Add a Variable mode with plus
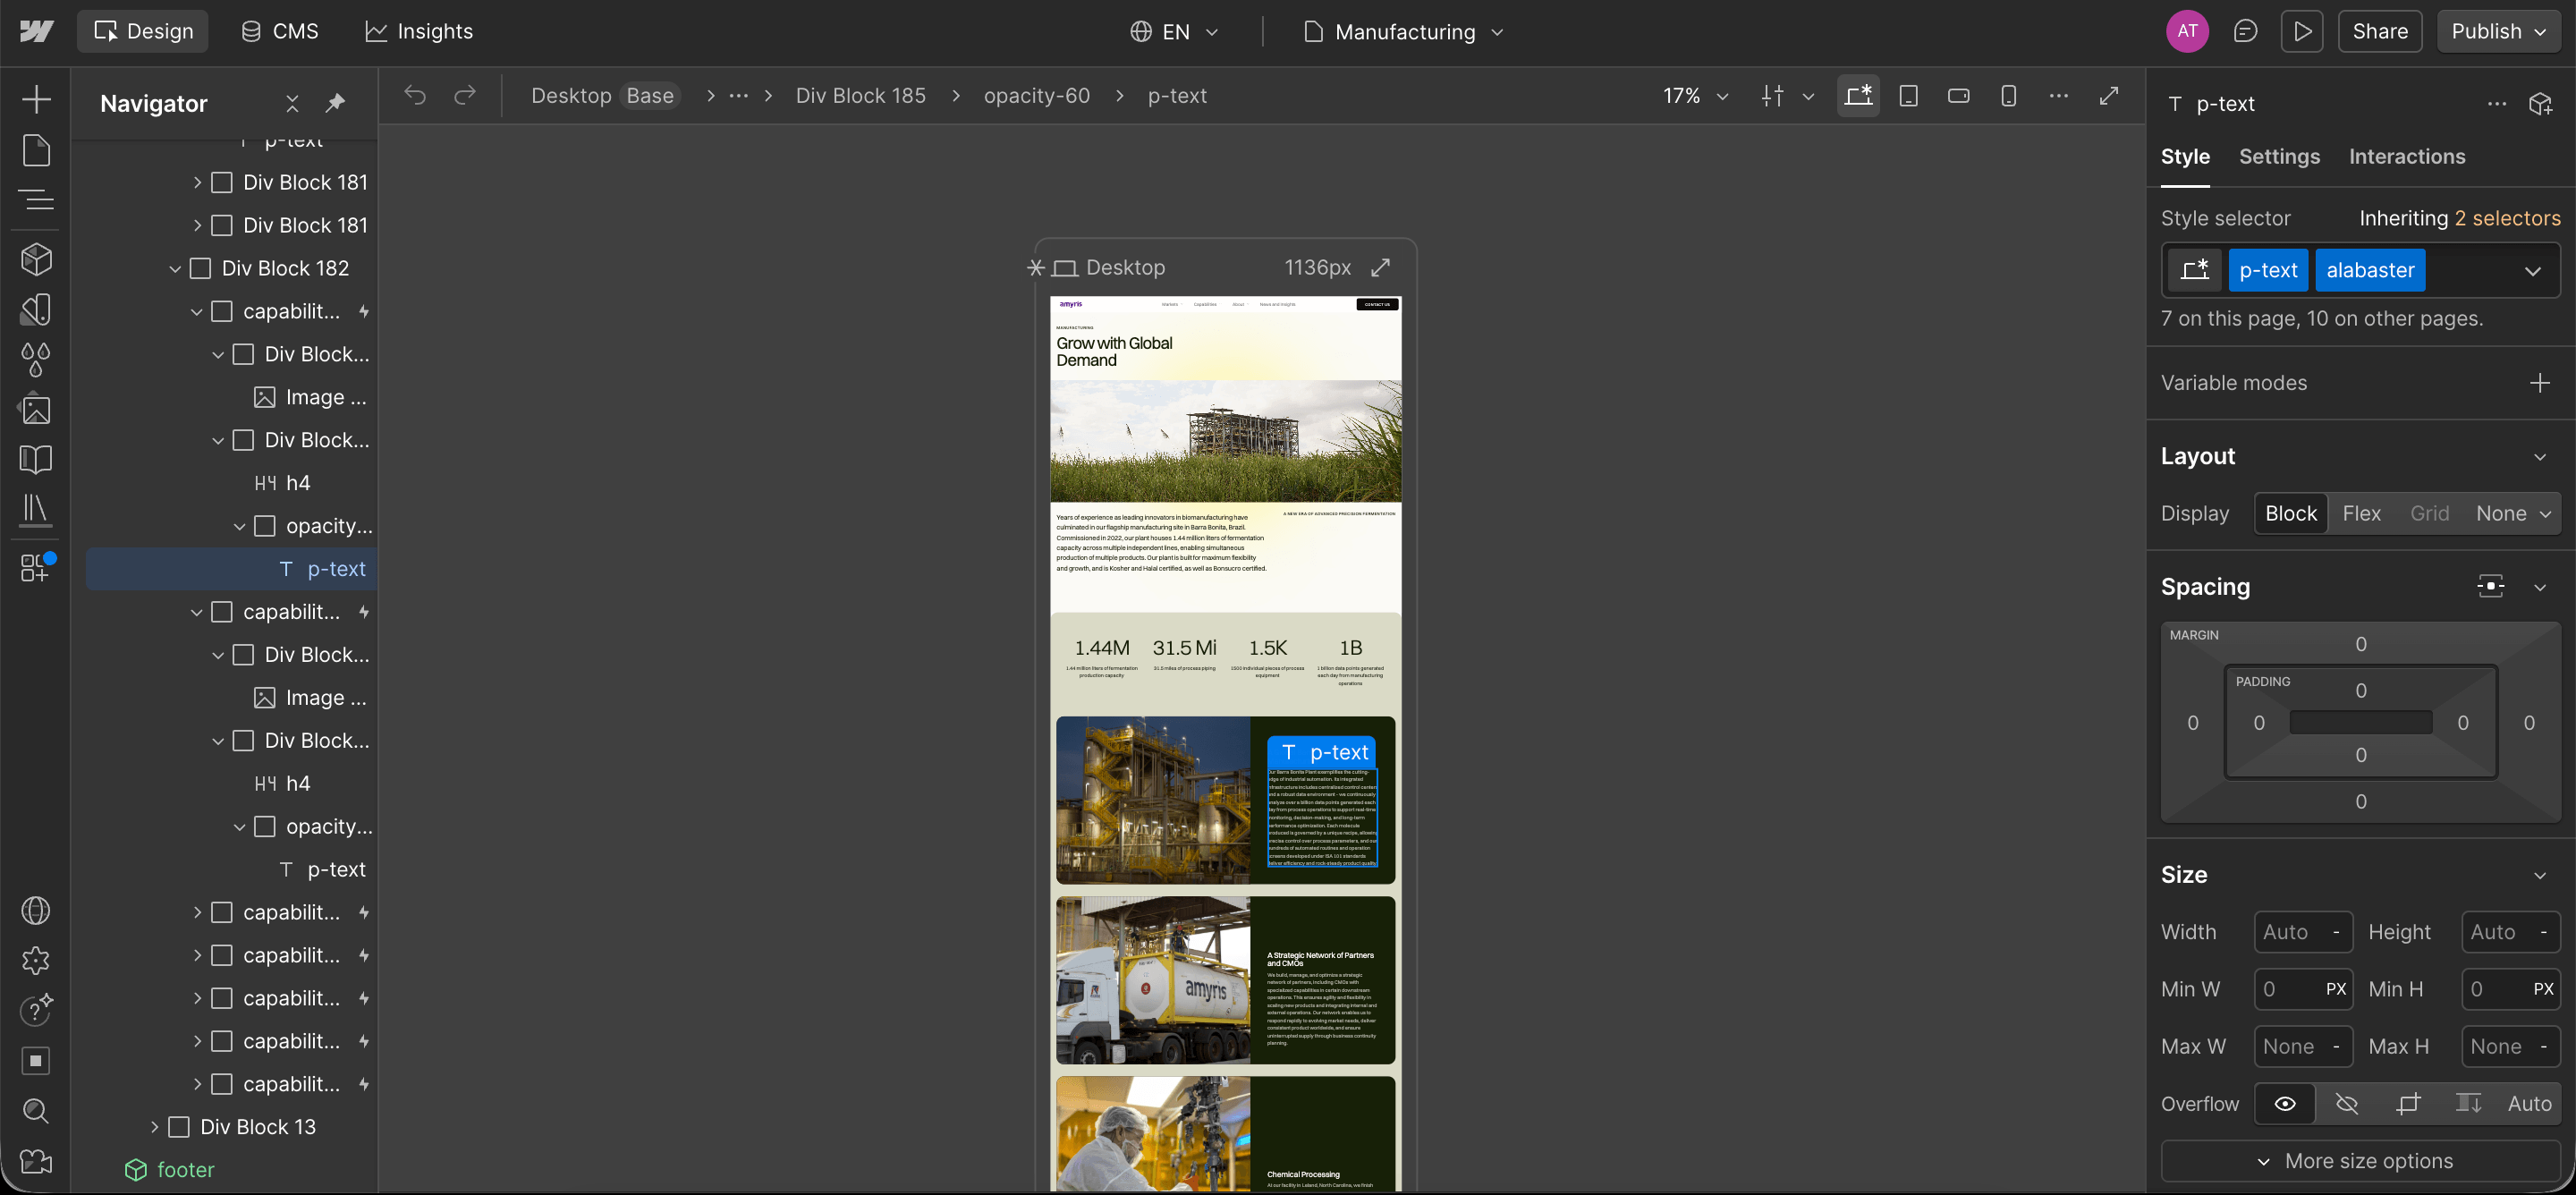This screenshot has width=2576, height=1195. pos(2540,383)
